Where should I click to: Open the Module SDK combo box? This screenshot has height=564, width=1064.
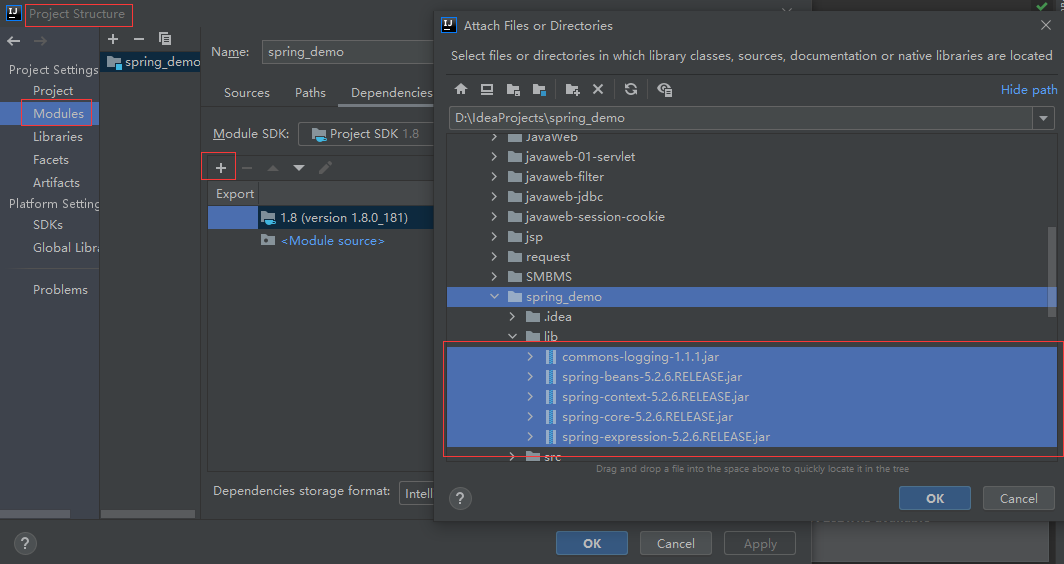point(366,134)
